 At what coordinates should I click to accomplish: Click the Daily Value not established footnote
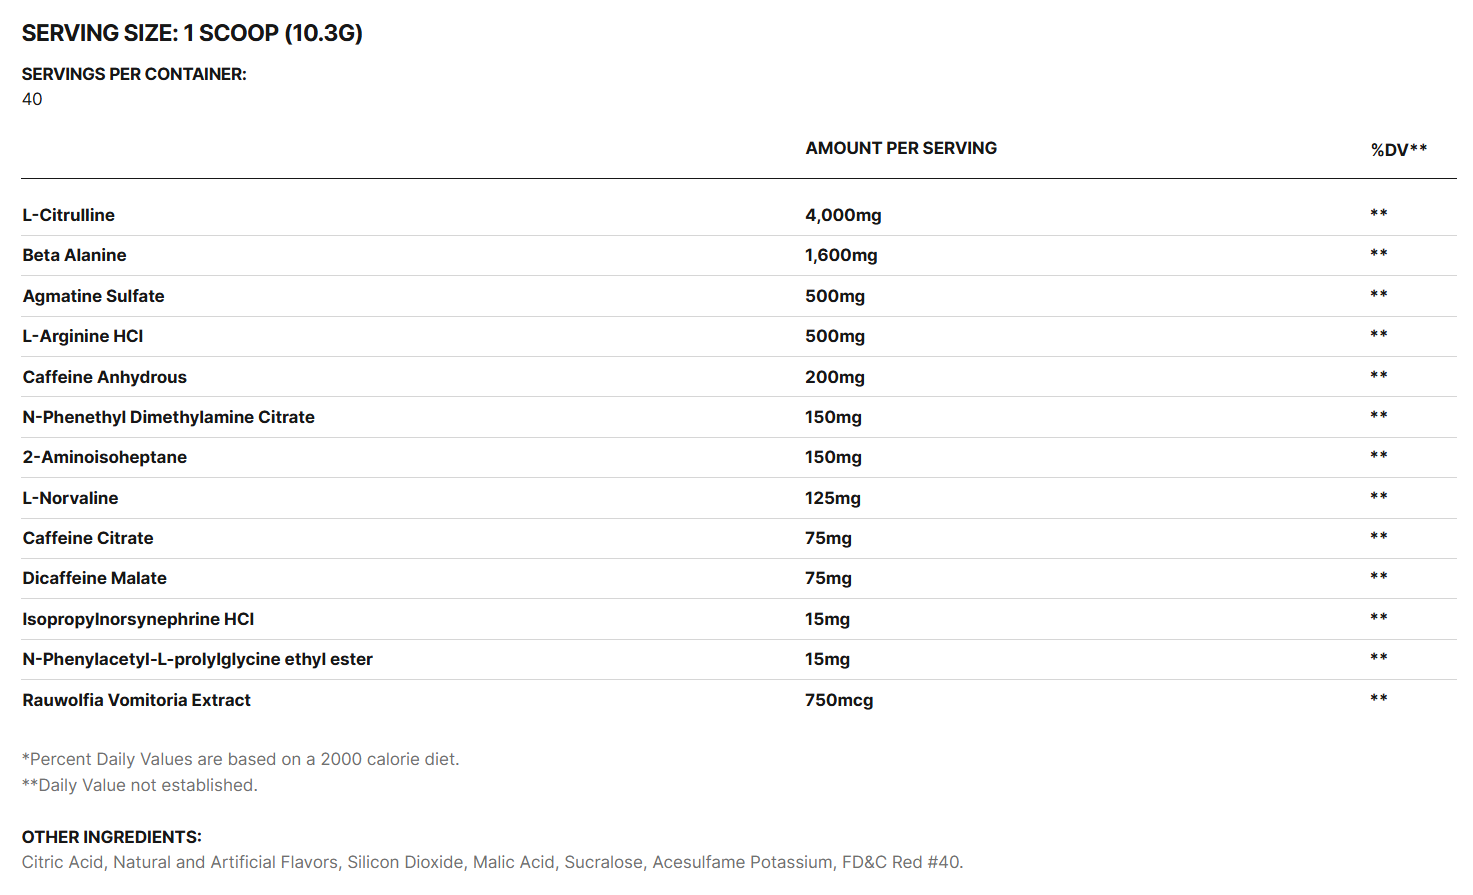[x=140, y=785]
